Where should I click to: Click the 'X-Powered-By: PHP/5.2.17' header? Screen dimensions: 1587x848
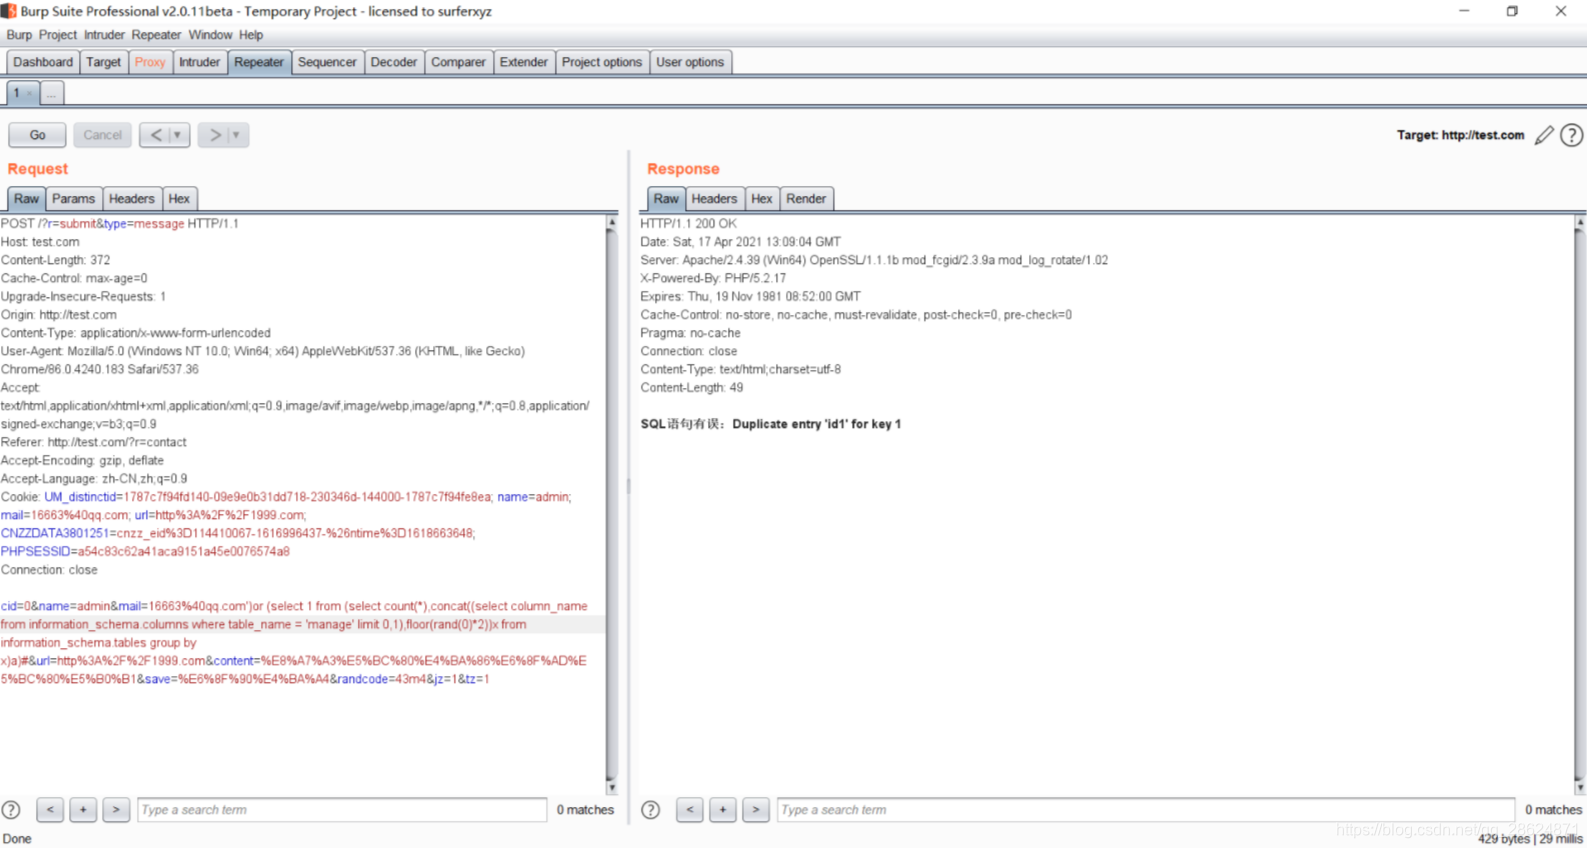pos(713,278)
